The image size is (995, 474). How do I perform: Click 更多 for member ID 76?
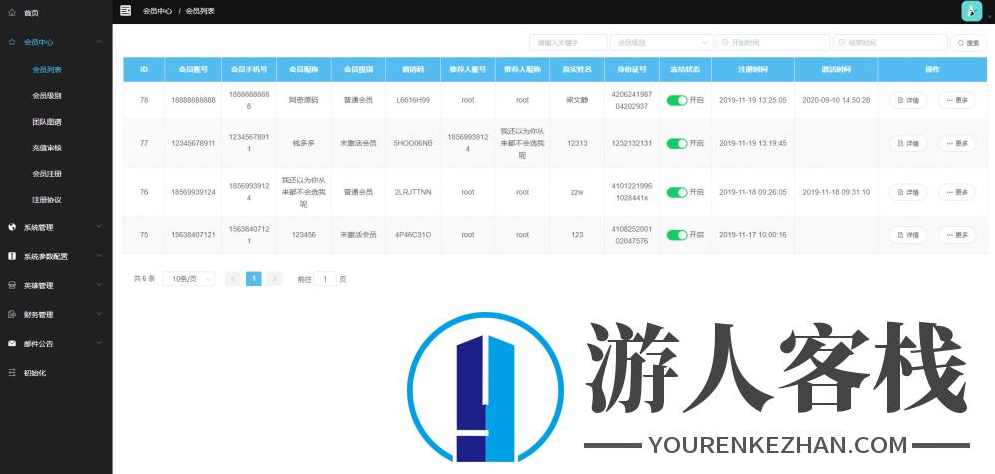[x=957, y=192]
